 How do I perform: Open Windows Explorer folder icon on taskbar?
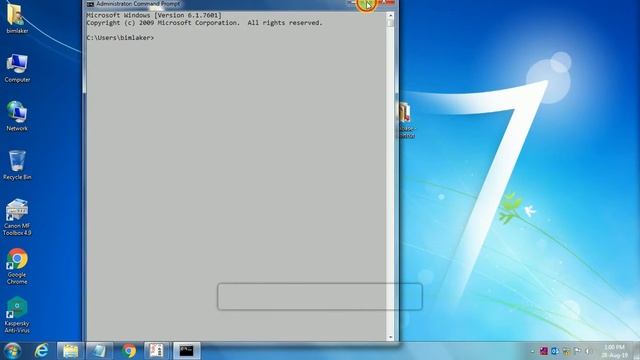pos(71,351)
